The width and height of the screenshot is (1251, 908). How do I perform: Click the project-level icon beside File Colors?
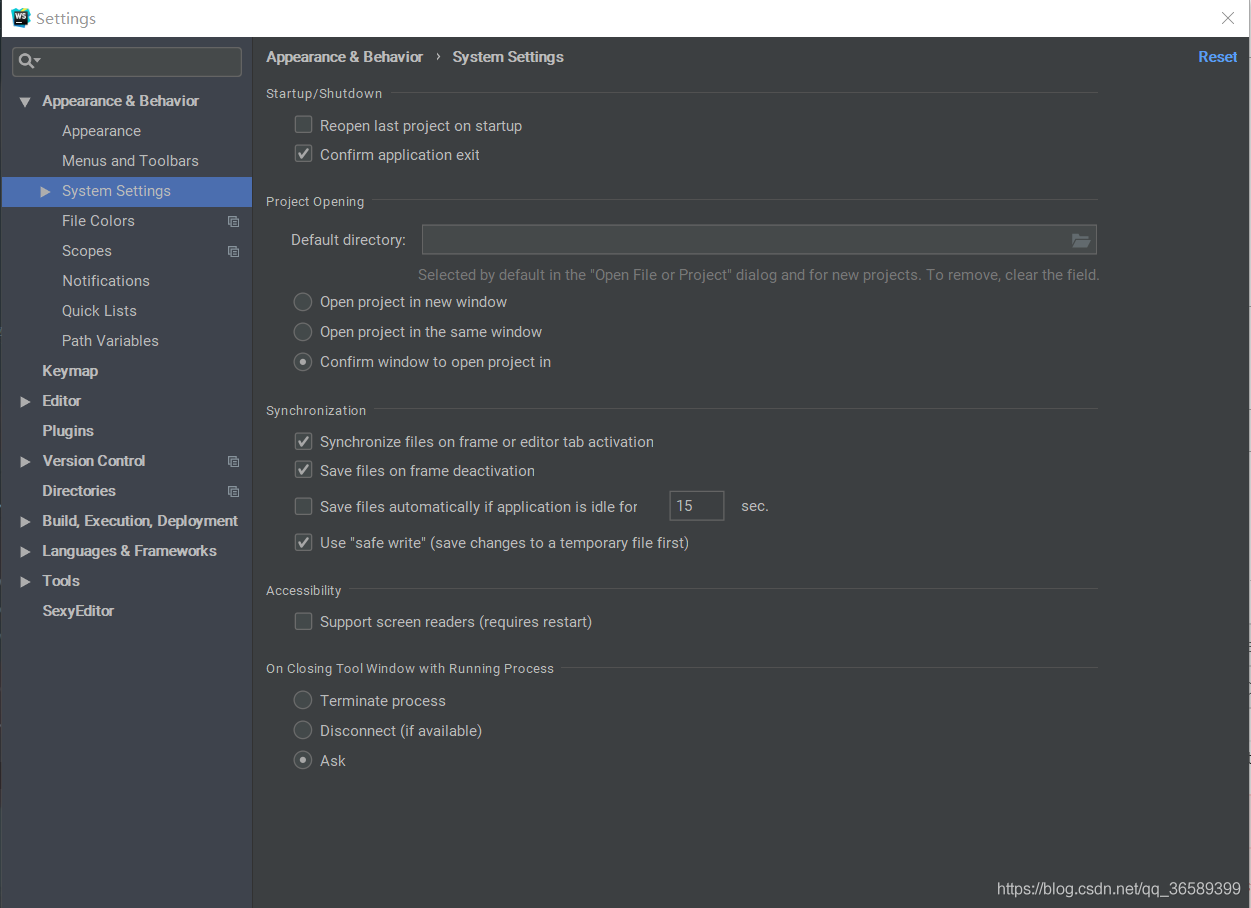[x=233, y=221]
